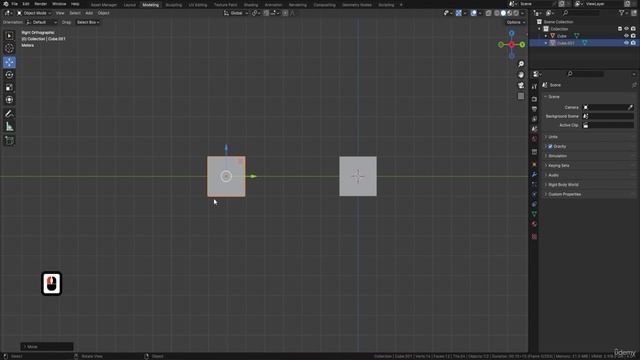Switch to wireframe viewport shading

coord(497,13)
